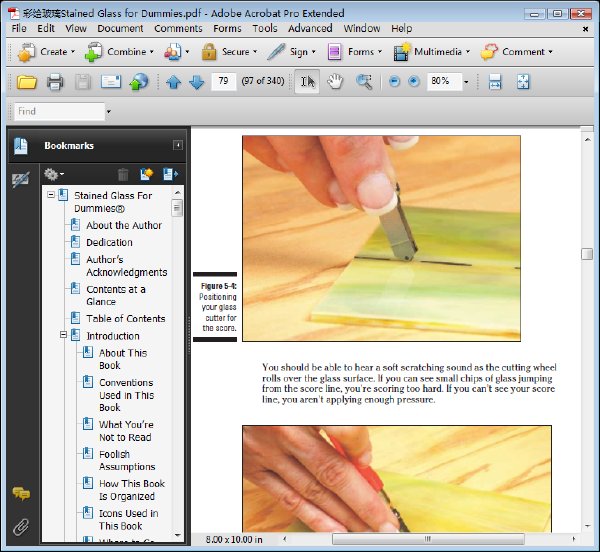The image size is (600, 552).
Task: Click the Email envelope icon
Action: 111,81
